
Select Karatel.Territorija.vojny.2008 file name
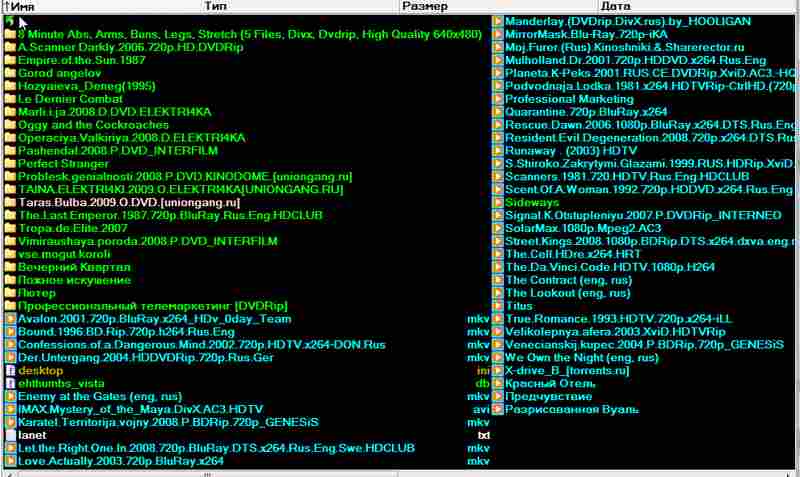click(168, 422)
